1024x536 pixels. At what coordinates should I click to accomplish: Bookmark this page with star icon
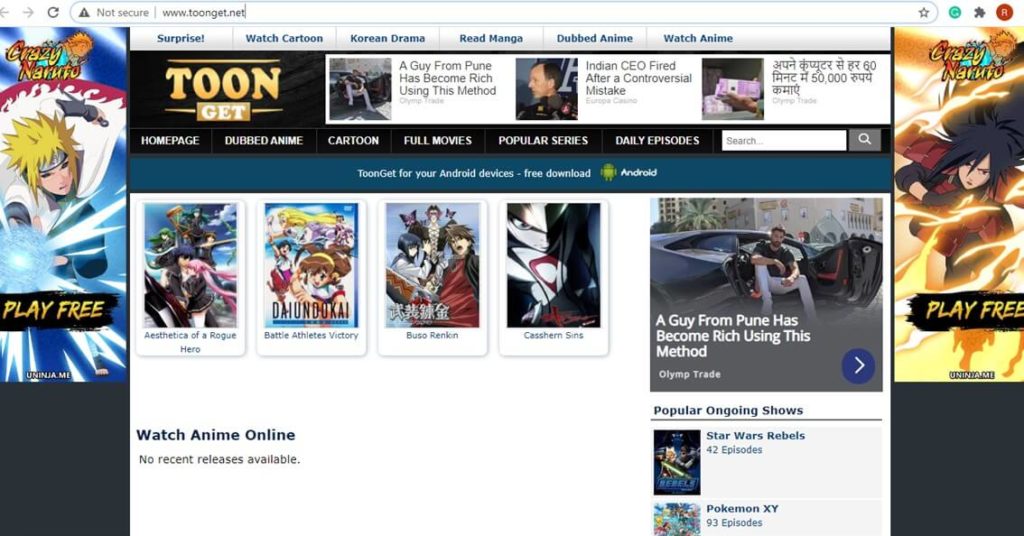[x=924, y=12]
